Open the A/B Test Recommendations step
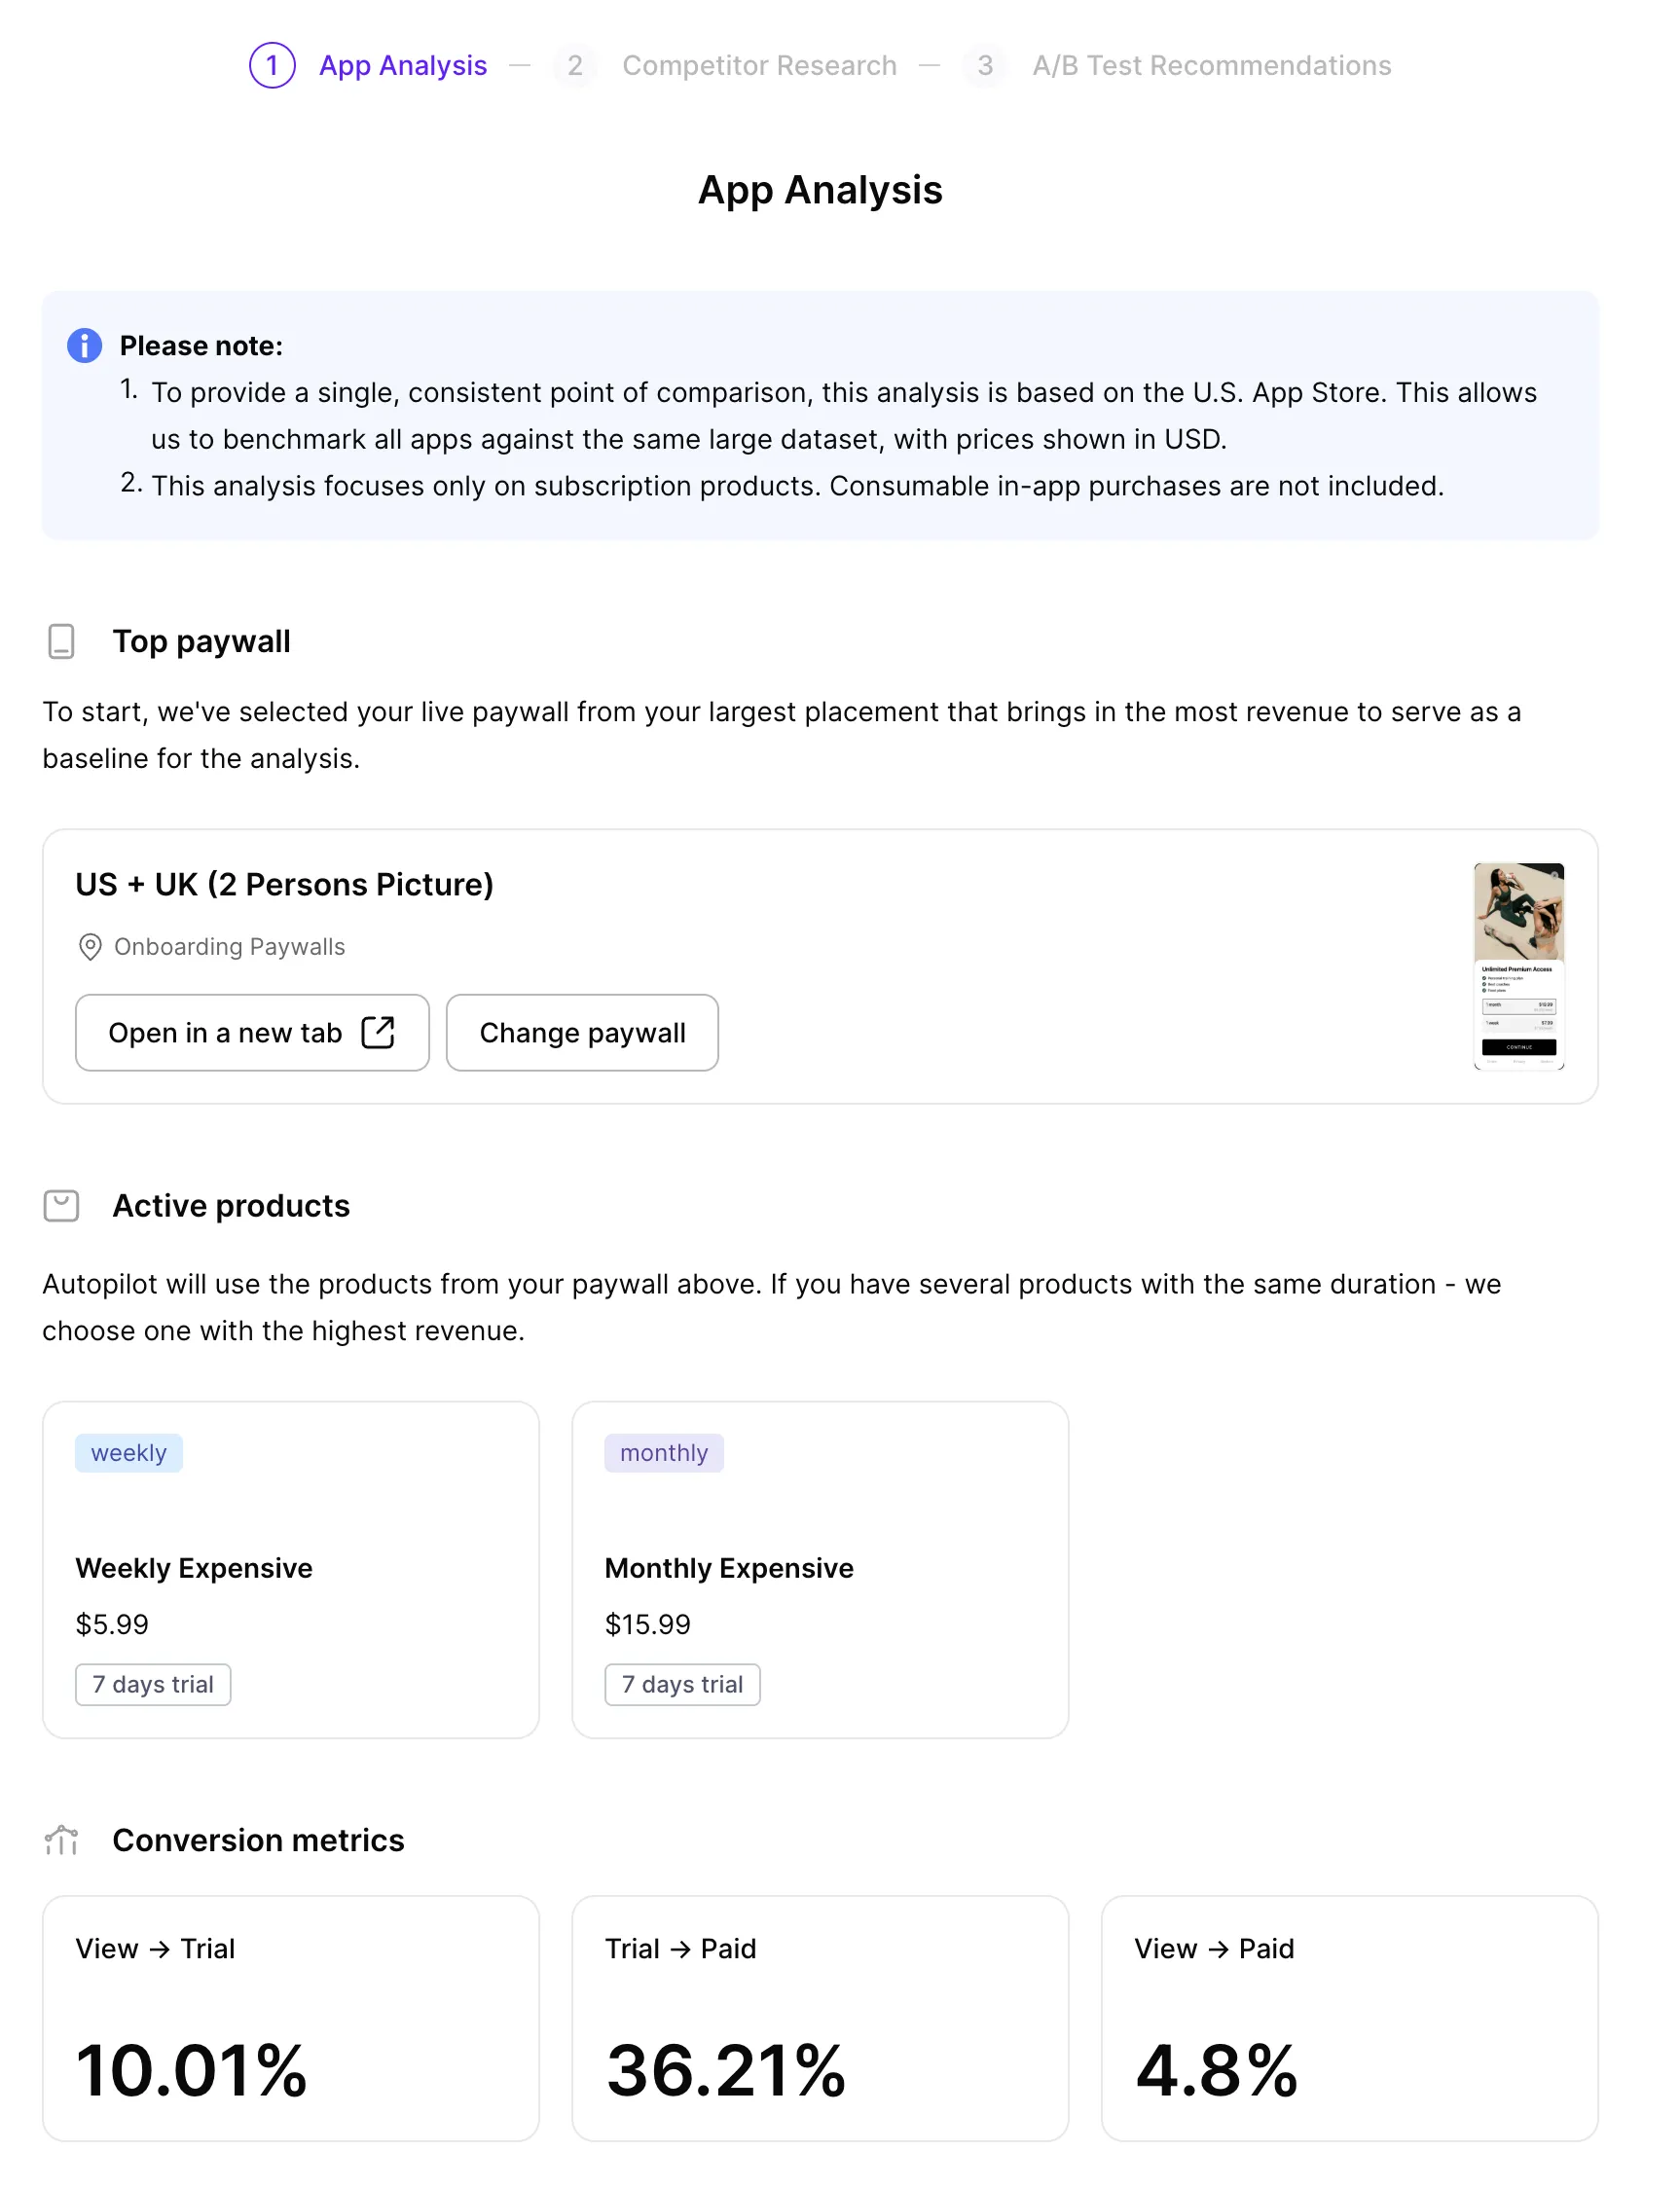Image resolution: width=1680 pixels, height=2187 pixels. (1211, 66)
